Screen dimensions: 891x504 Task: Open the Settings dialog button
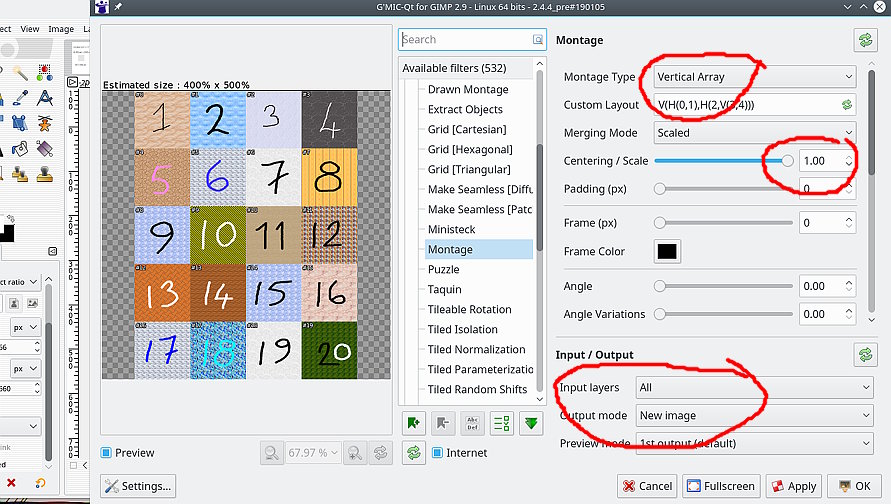coord(138,486)
